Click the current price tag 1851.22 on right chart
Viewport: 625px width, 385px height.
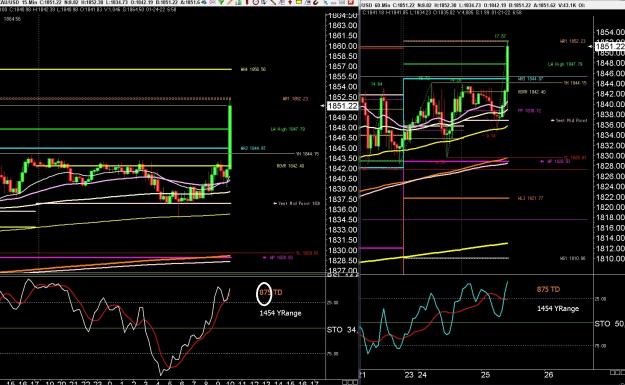pos(610,47)
